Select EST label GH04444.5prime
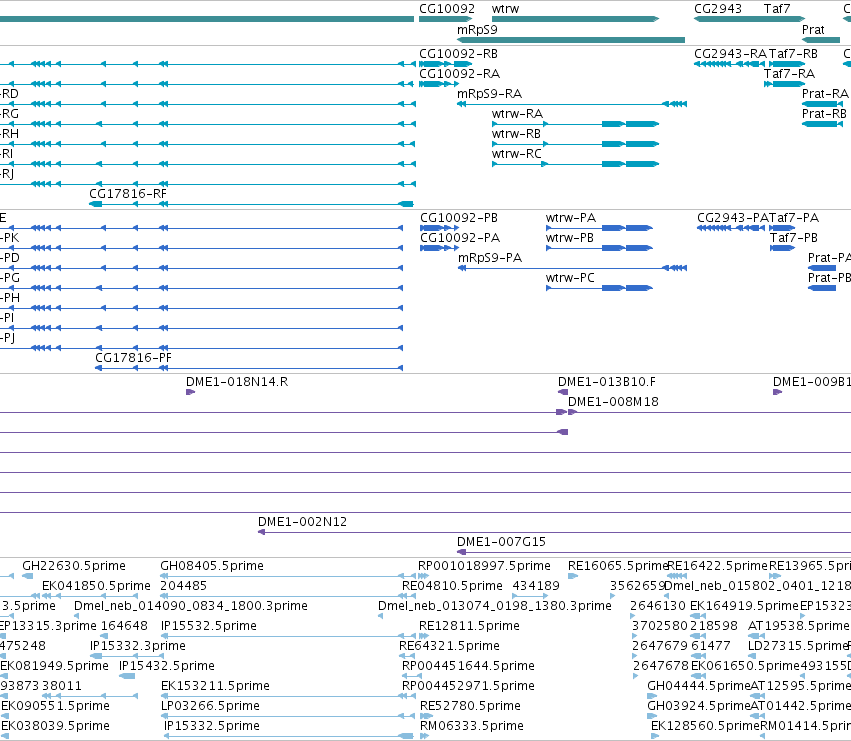The image size is (851, 741). (x=698, y=686)
